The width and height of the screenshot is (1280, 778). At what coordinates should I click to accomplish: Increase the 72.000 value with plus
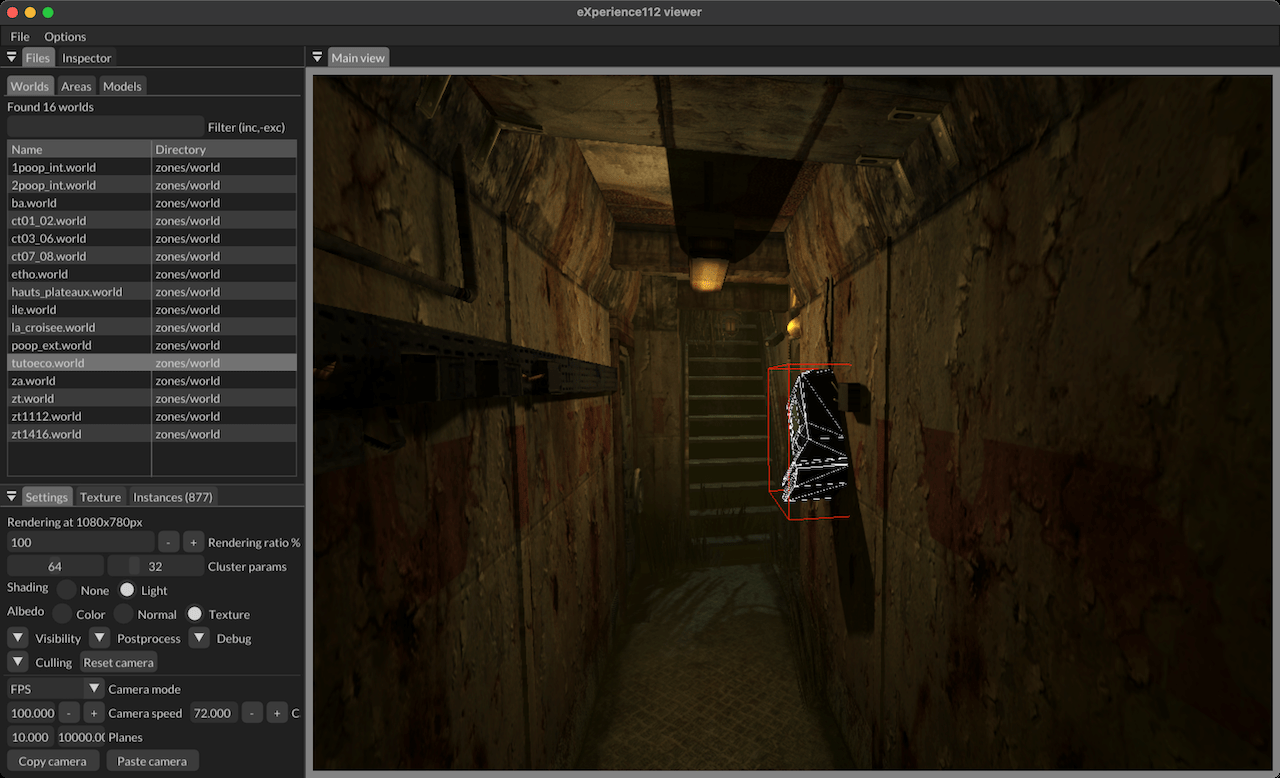click(x=277, y=713)
